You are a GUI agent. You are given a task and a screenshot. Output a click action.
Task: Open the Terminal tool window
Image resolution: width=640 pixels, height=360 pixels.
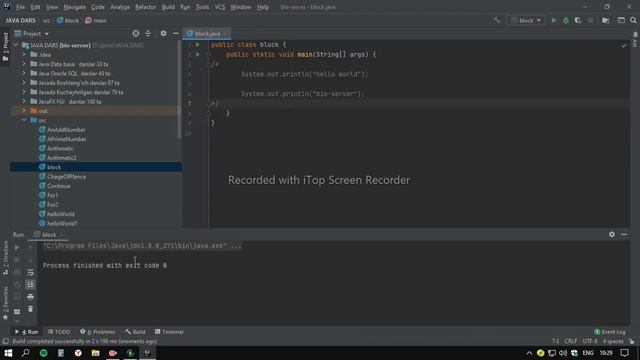pos(169,332)
